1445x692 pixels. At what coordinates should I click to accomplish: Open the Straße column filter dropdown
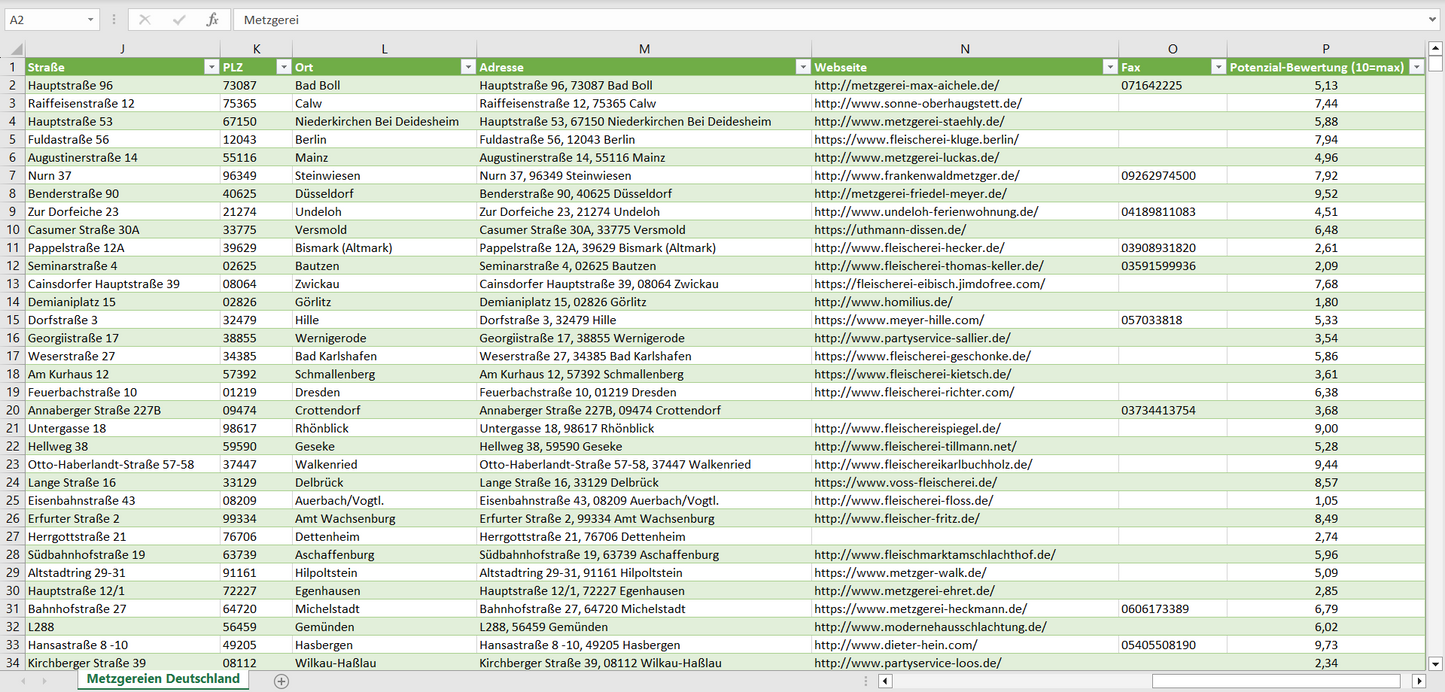(210, 67)
